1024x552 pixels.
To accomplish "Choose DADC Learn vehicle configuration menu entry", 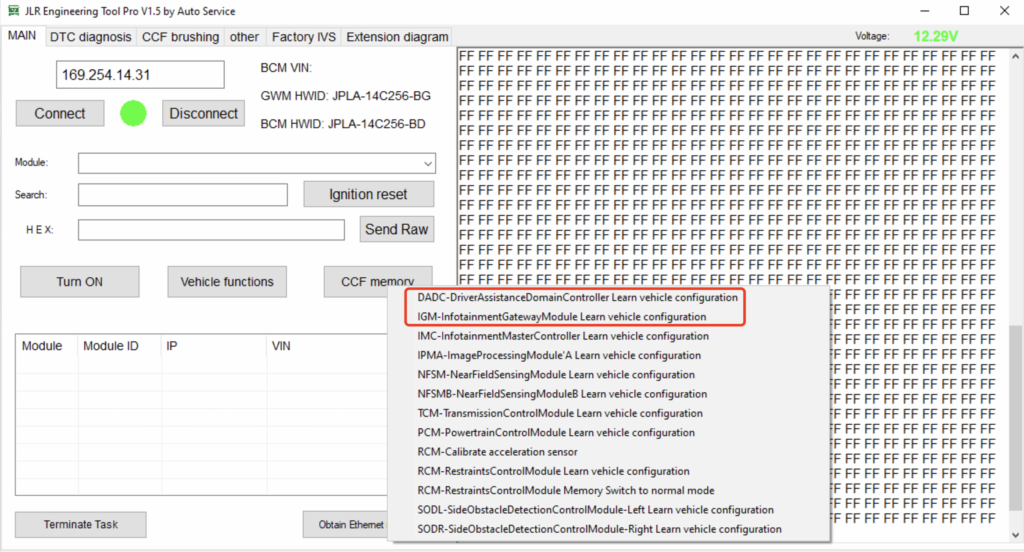I will (577, 297).
